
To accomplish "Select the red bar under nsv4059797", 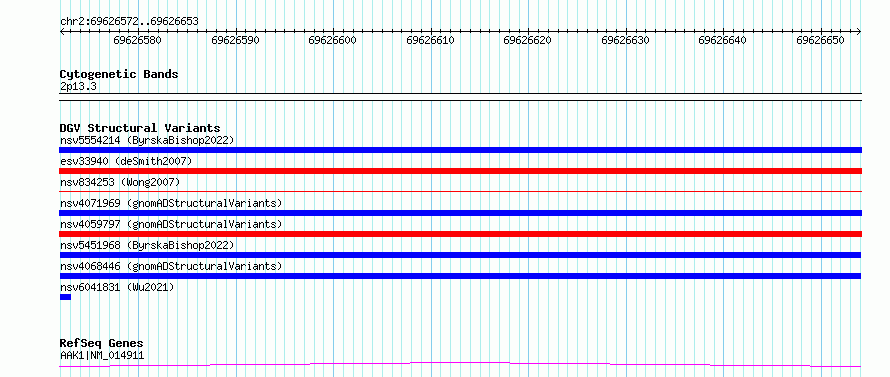I will point(460,234).
